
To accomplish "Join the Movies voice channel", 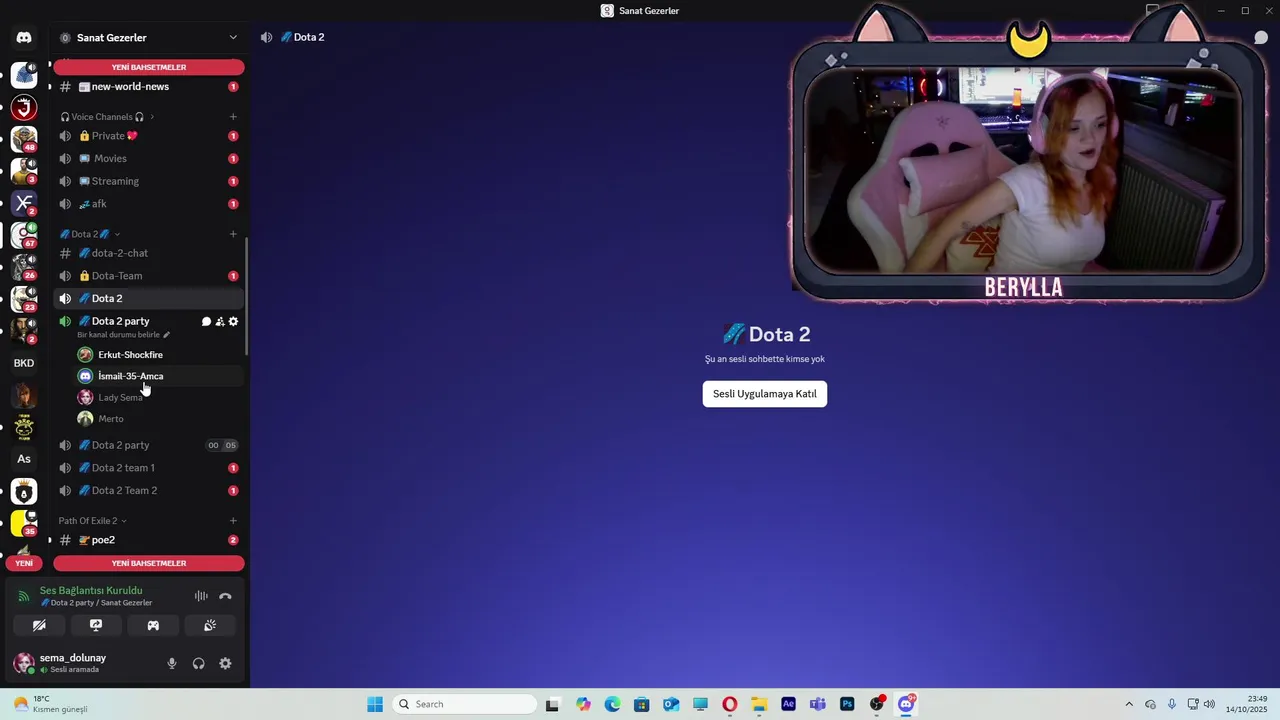I will tap(148, 158).
